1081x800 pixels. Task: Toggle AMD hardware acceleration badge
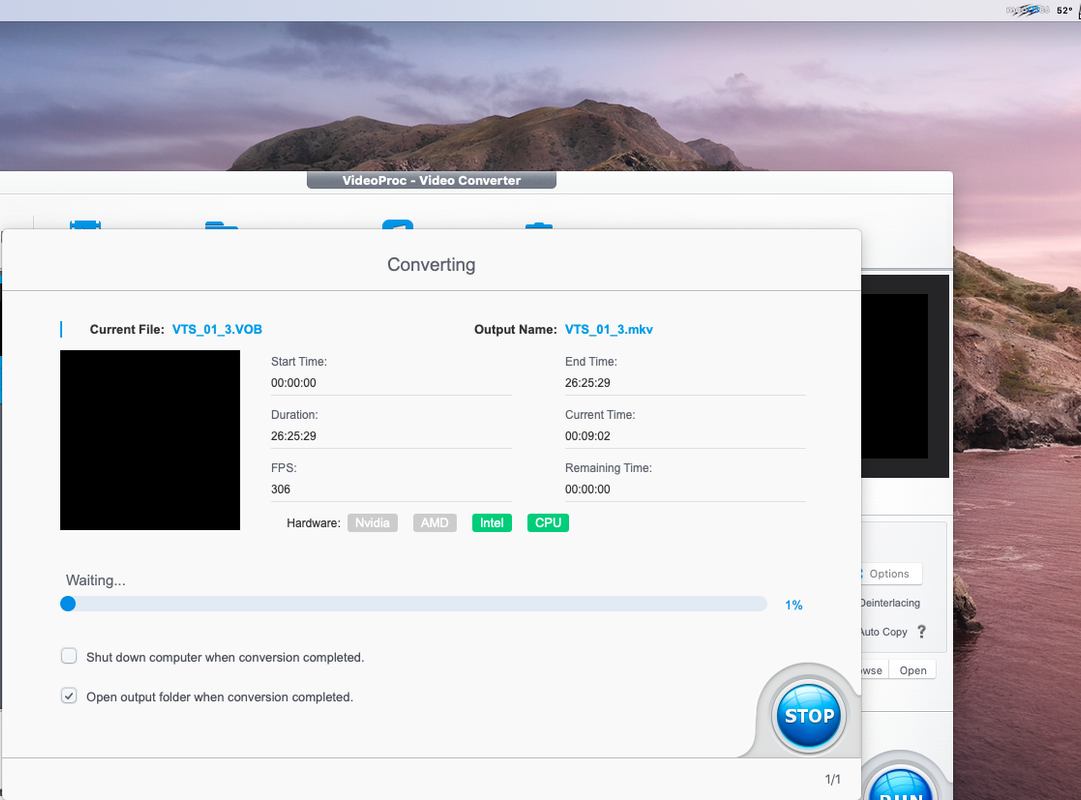tap(434, 523)
